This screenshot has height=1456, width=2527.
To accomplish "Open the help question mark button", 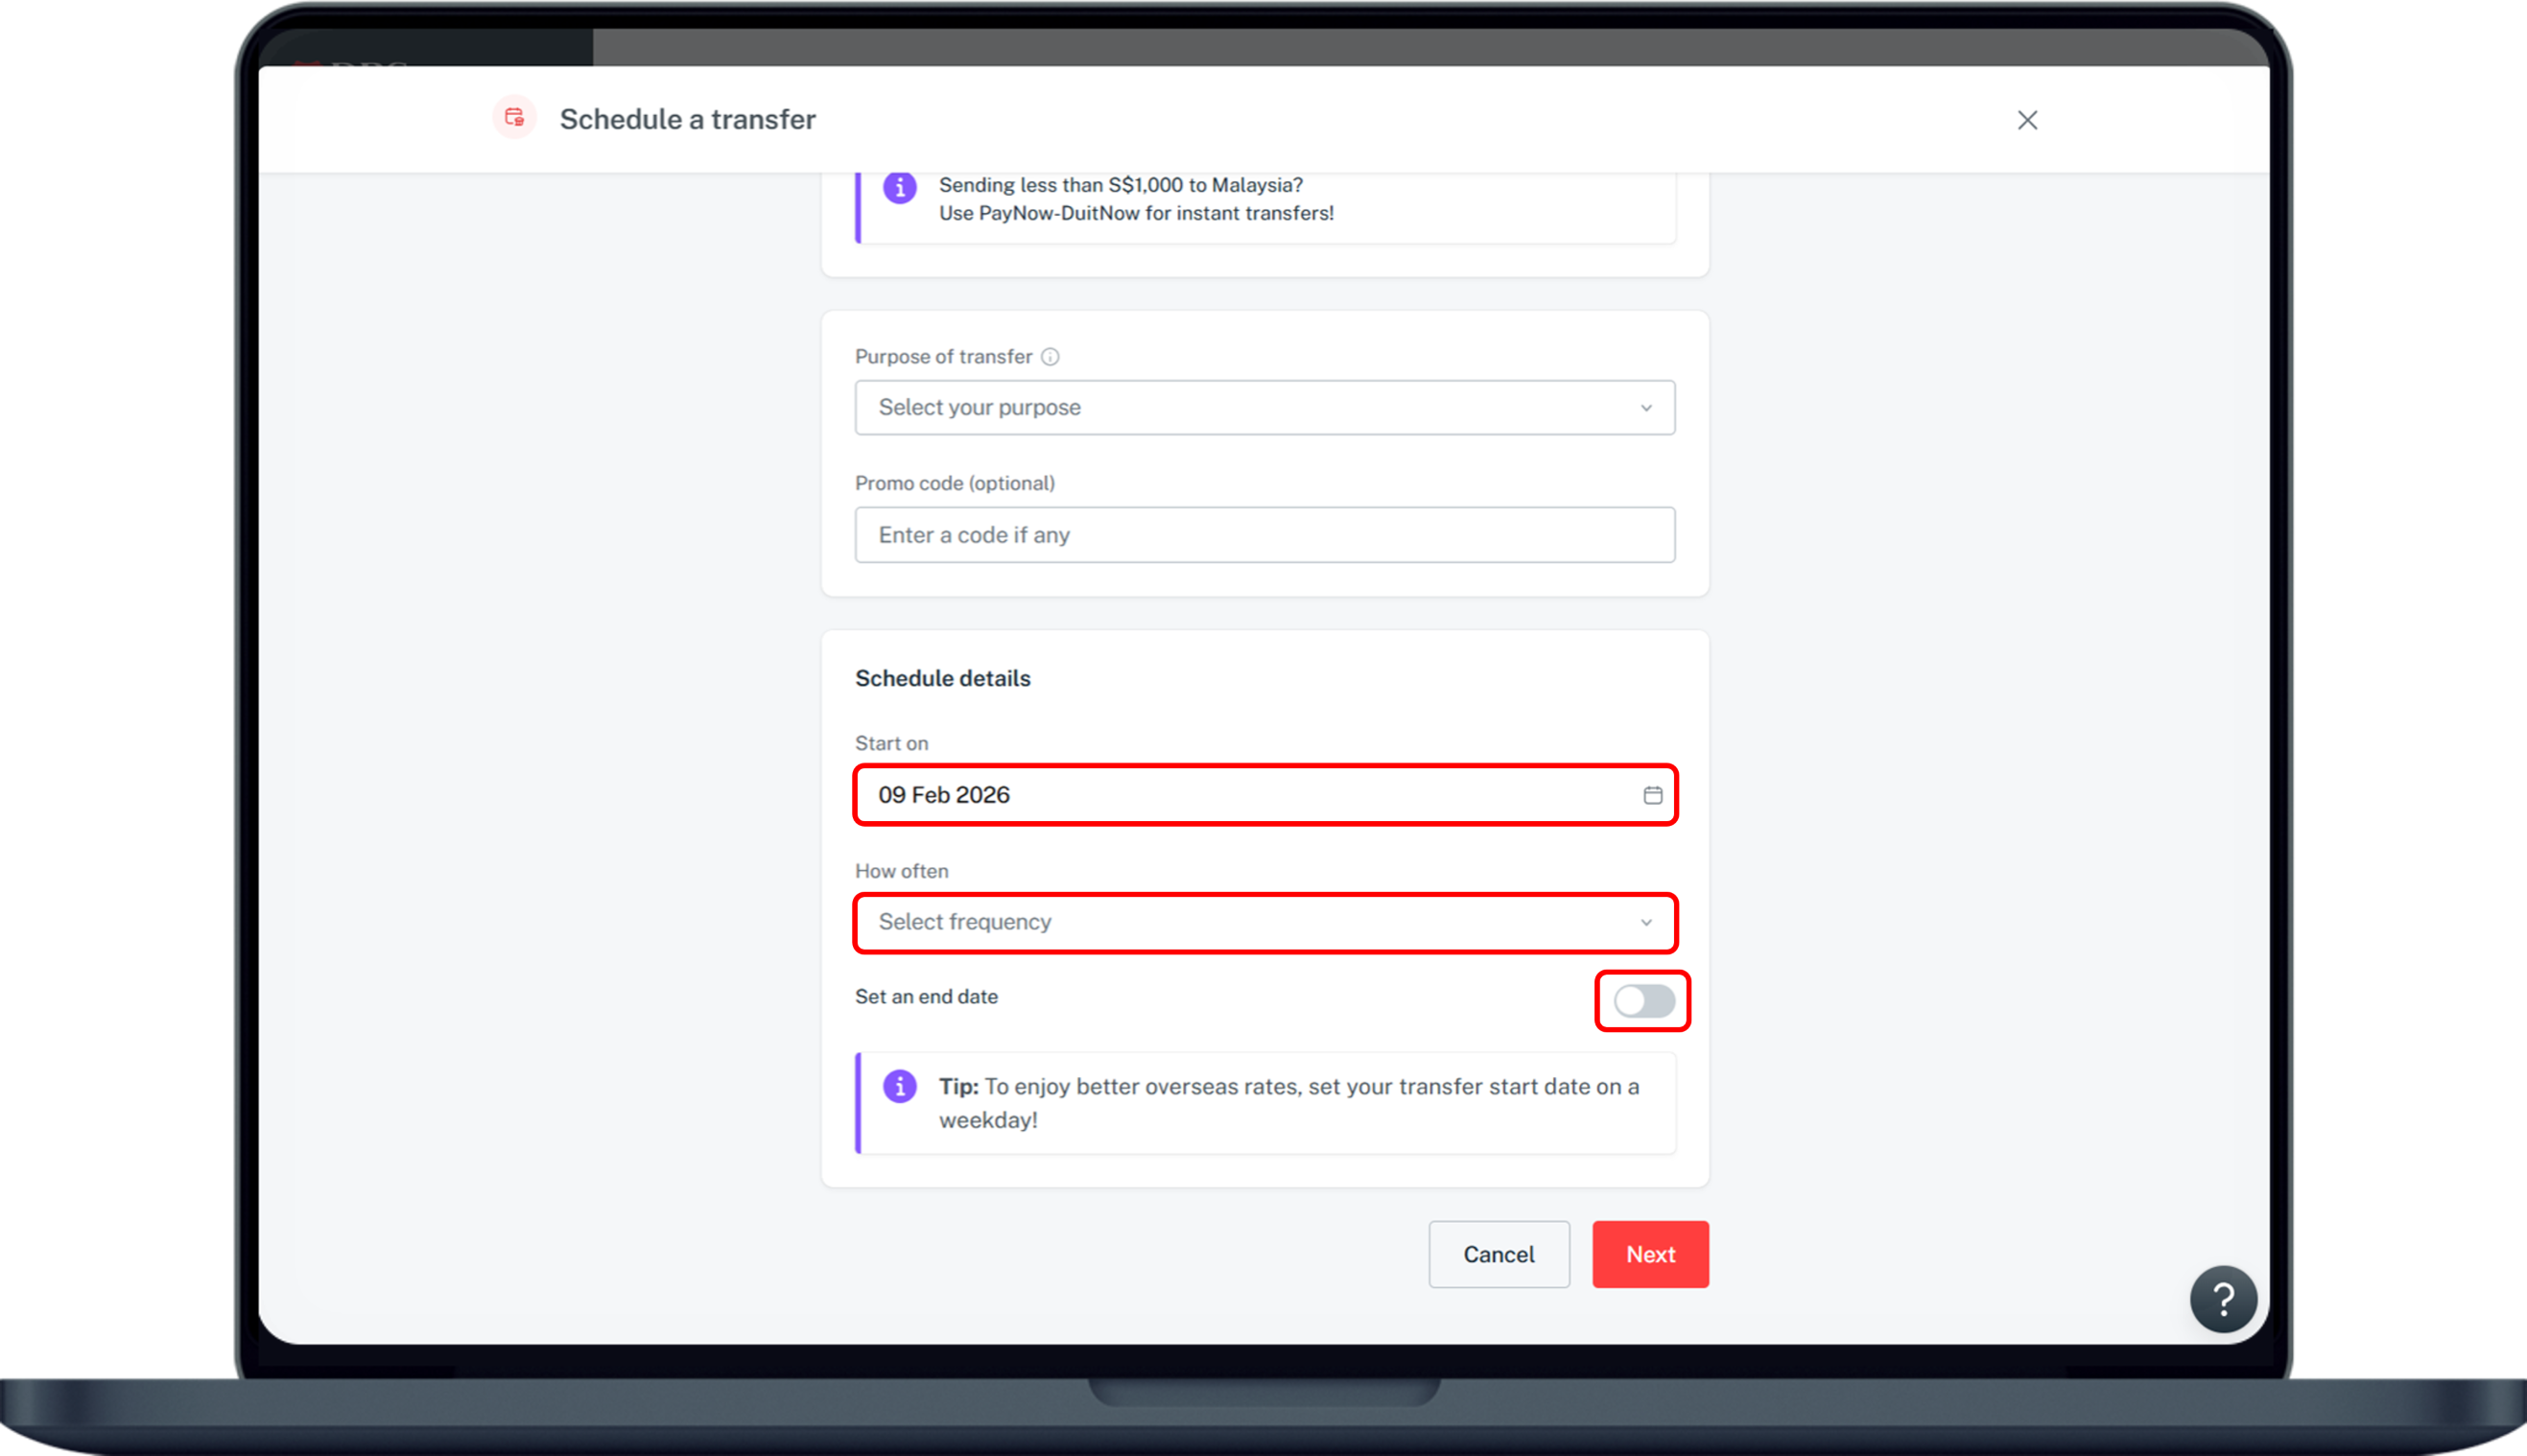I will 2222,1299.
